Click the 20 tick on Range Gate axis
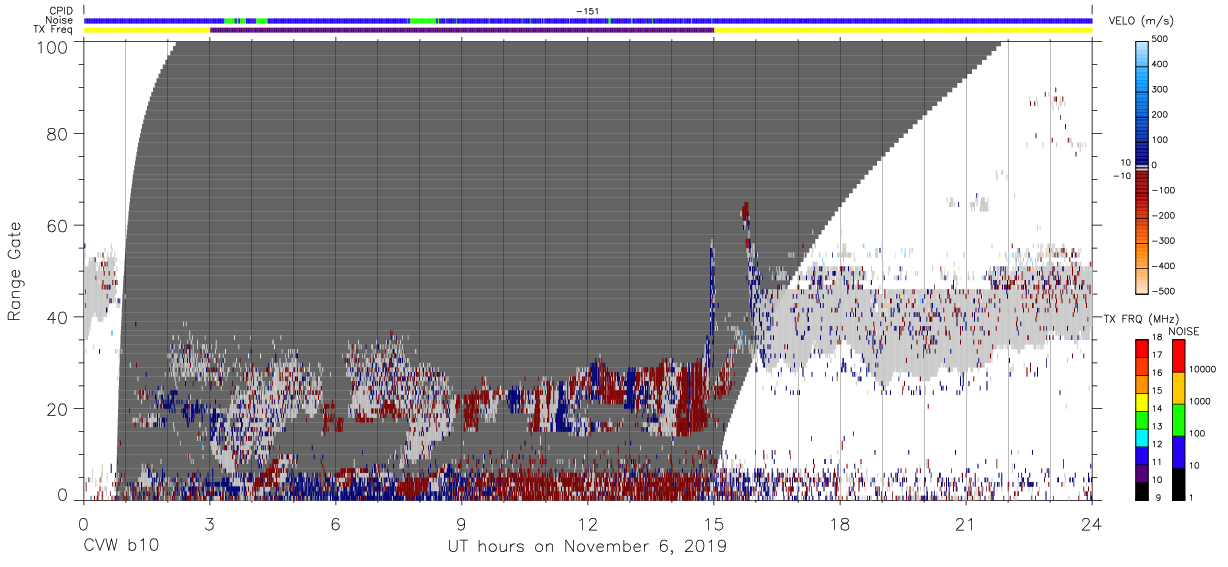 pyautogui.click(x=57, y=410)
